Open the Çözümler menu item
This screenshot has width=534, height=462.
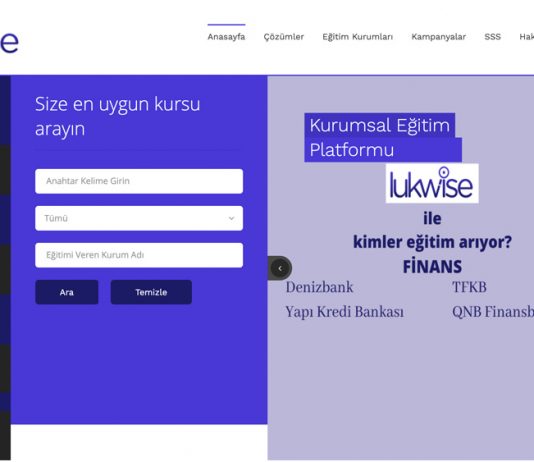point(284,37)
